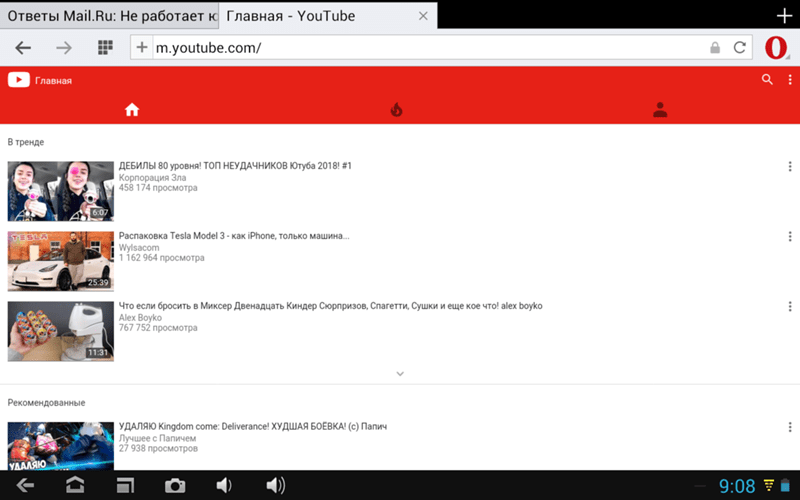
Task: Open channel Корпорация Зла
Action: 153,178
